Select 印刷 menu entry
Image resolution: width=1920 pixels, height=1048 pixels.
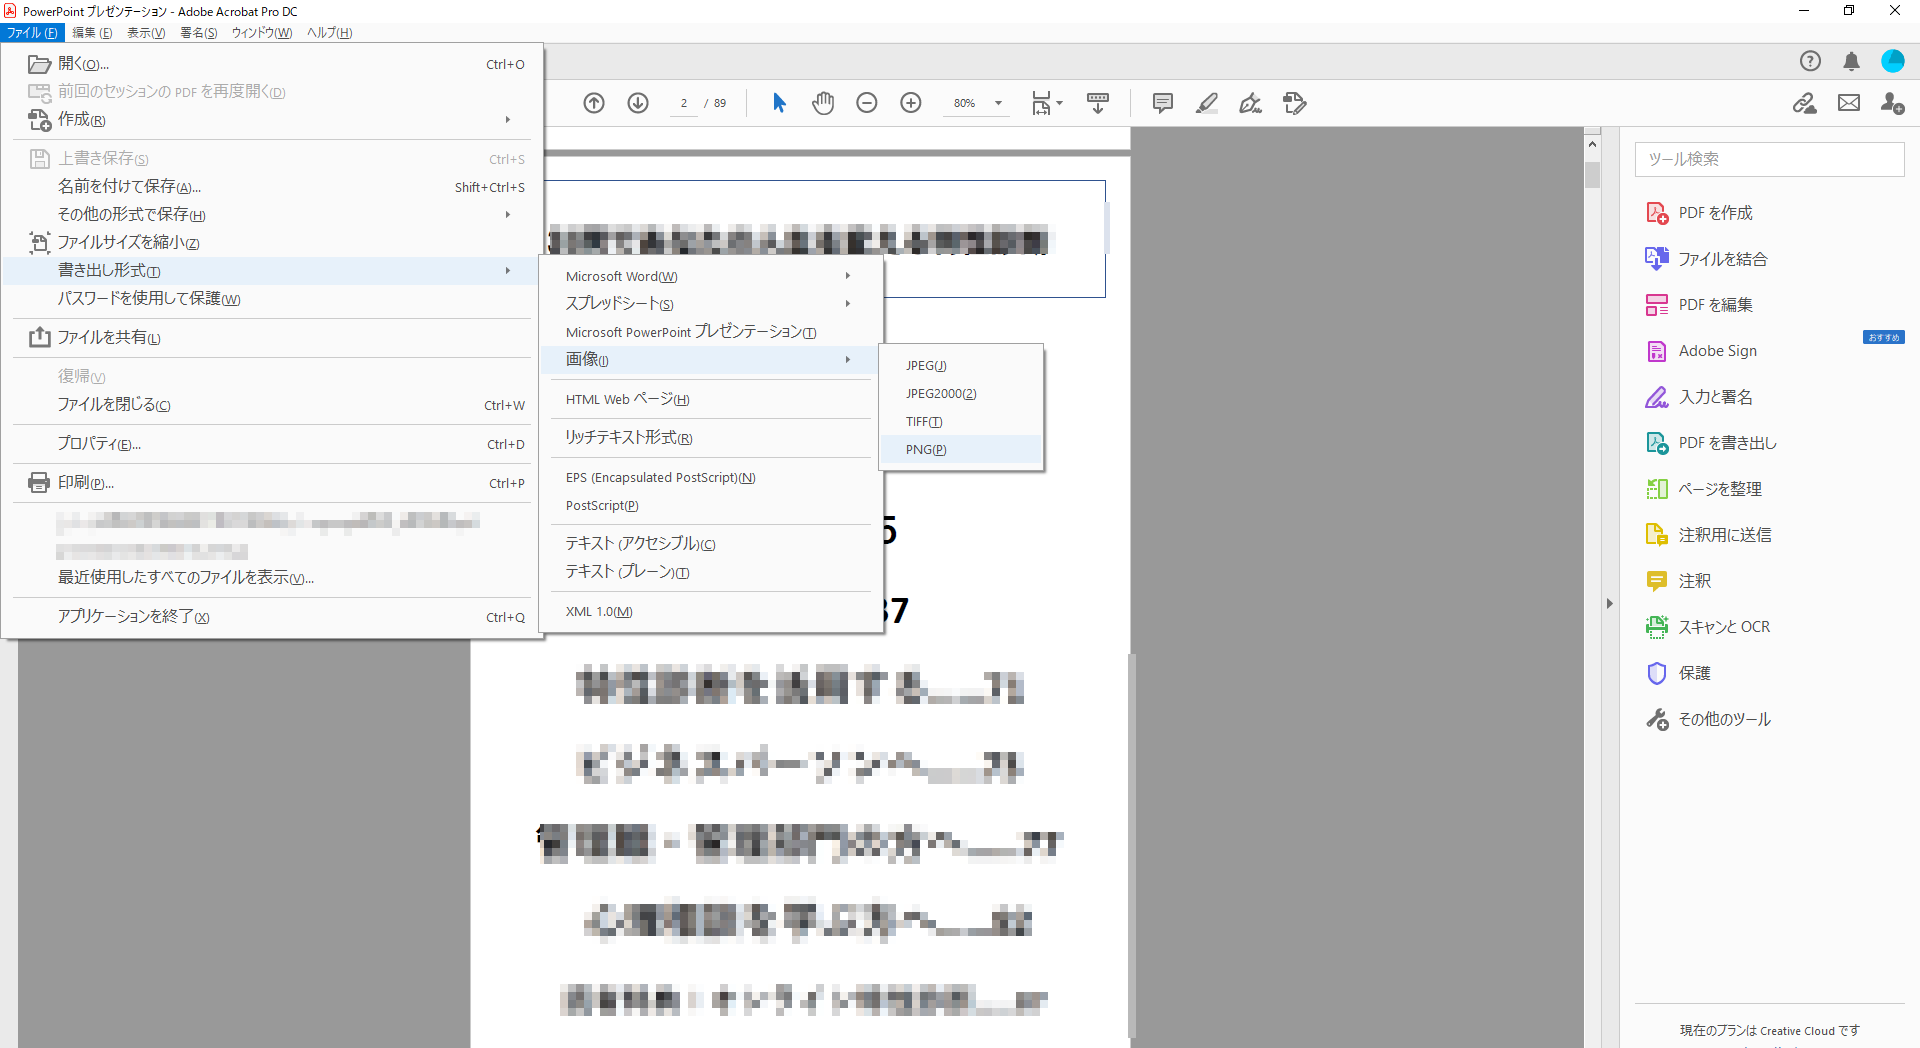tap(272, 483)
